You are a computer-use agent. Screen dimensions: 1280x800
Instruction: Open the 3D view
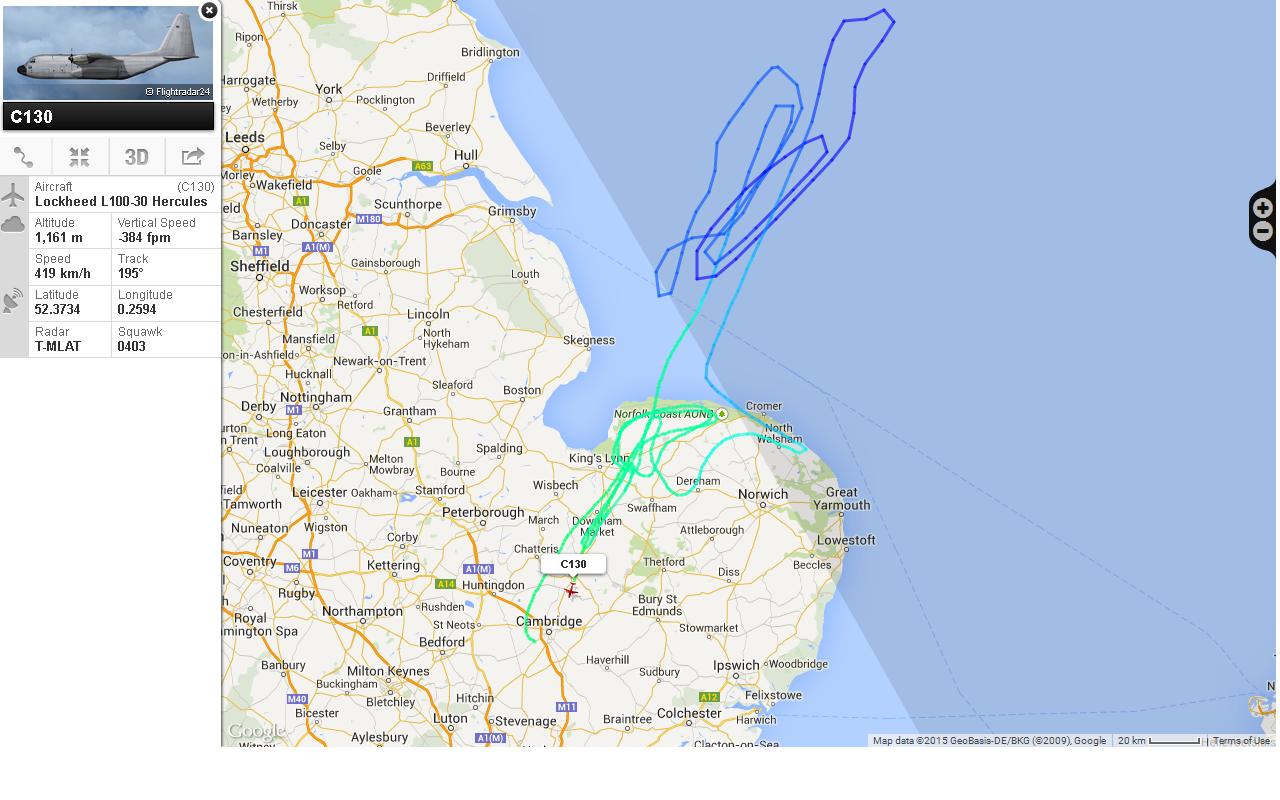(136, 157)
